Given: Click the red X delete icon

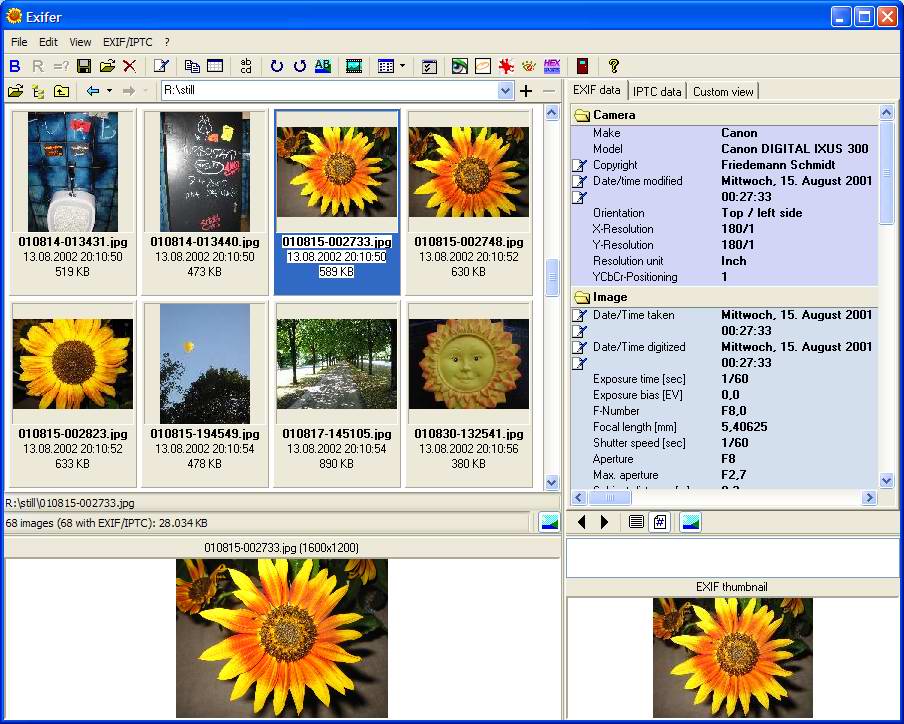Looking at the screenshot, I should [130, 66].
